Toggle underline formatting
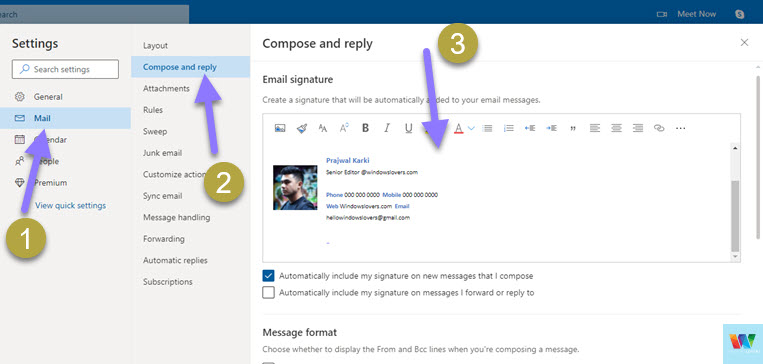The image size is (763, 364). 408,128
